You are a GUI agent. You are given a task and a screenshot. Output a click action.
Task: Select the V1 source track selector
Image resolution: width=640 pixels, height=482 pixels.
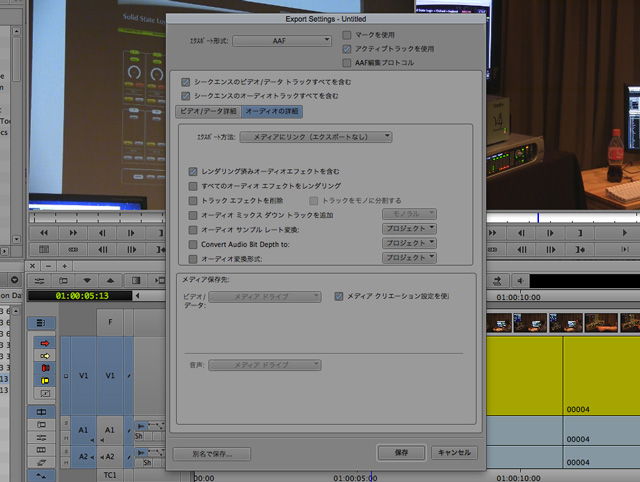click(x=83, y=375)
